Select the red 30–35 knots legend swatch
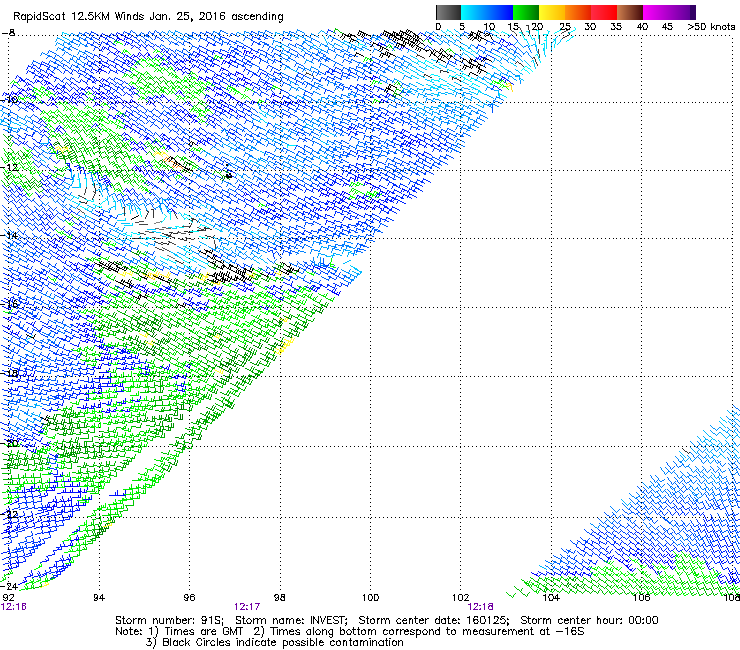Screen dimensions: 740x650 (x=604, y=12)
